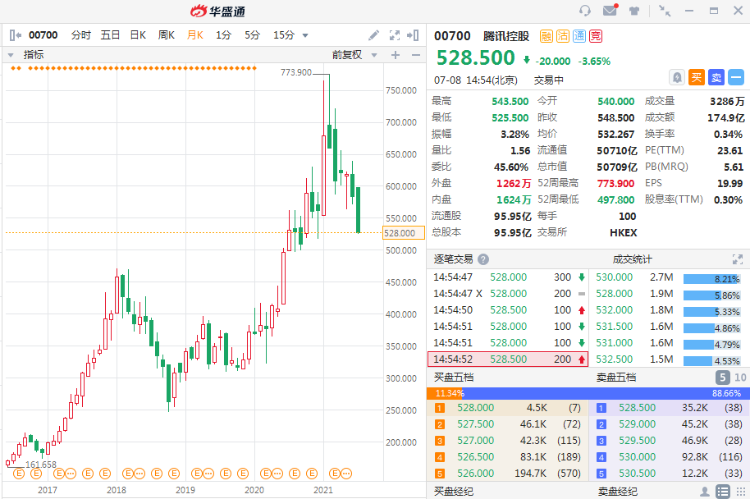Click the 528.000 price axis label
Viewport: 750px width, 499px height.
[x=404, y=233]
